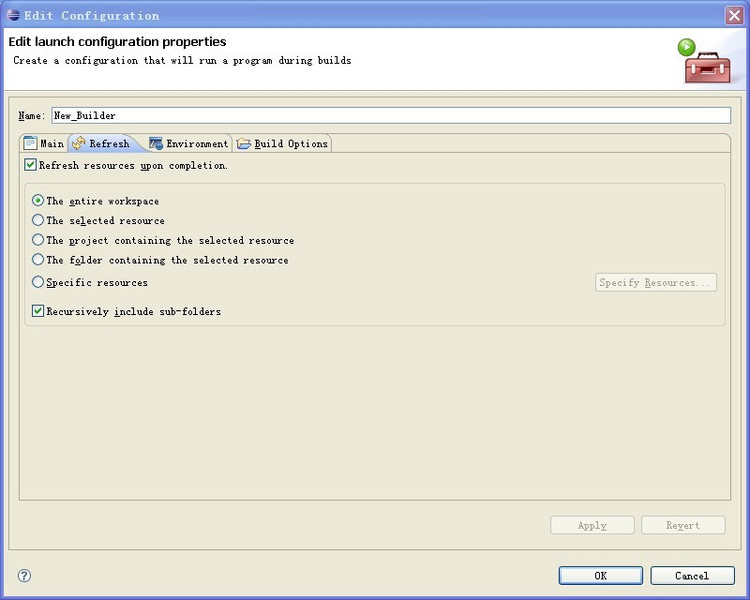This screenshot has width=750, height=600.
Task: Click the Environment tab's icon
Action: pos(156,143)
